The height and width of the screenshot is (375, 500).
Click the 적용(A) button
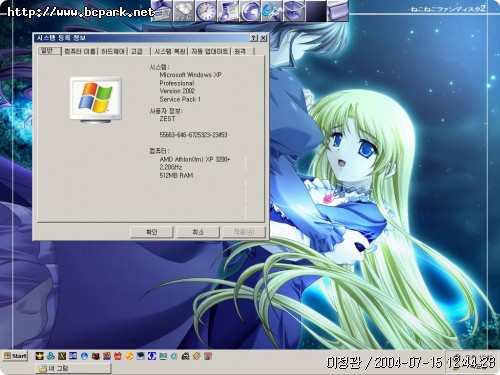tap(244, 232)
